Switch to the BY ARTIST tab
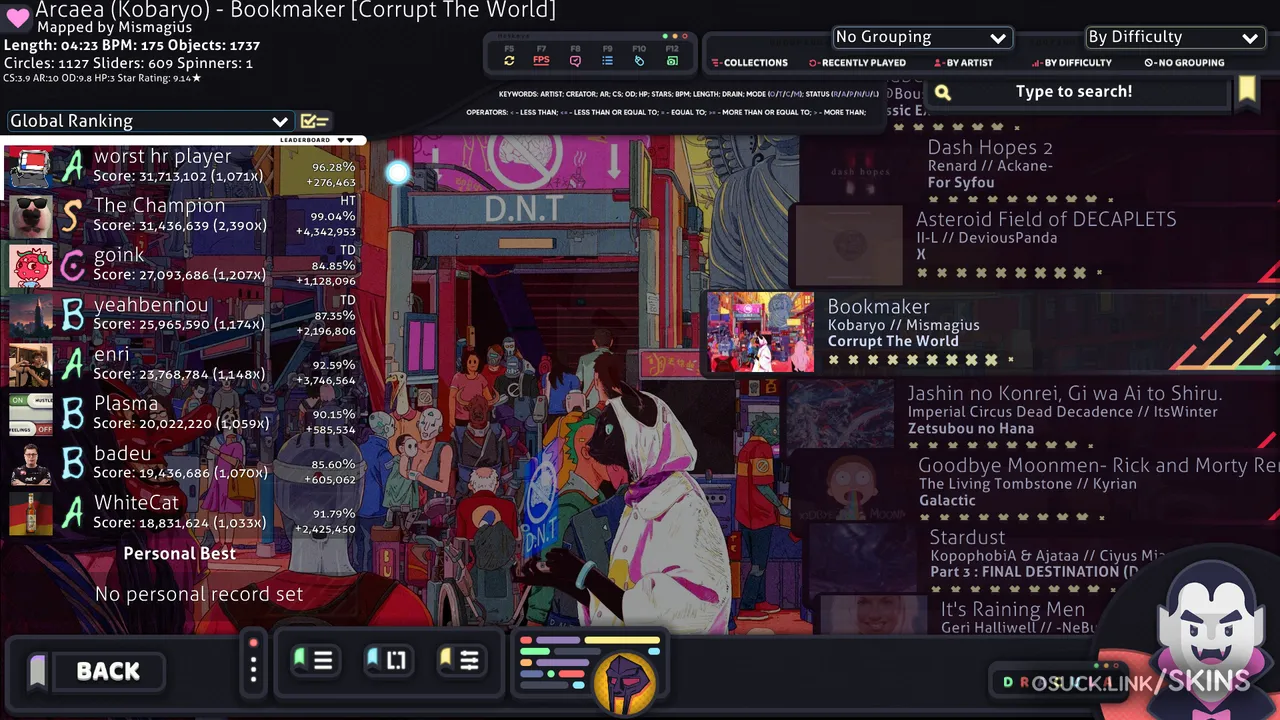The height and width of the screenshot is (720, 1280). coord(963,62)
